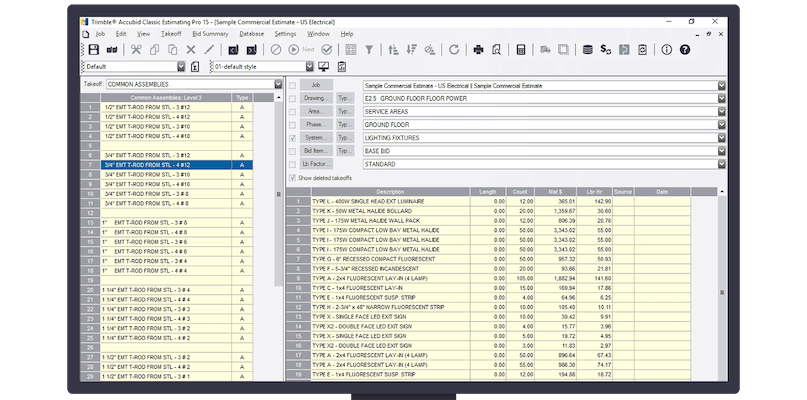
Task: Toggle the Job row checkbox
Action: coord(292,85)
